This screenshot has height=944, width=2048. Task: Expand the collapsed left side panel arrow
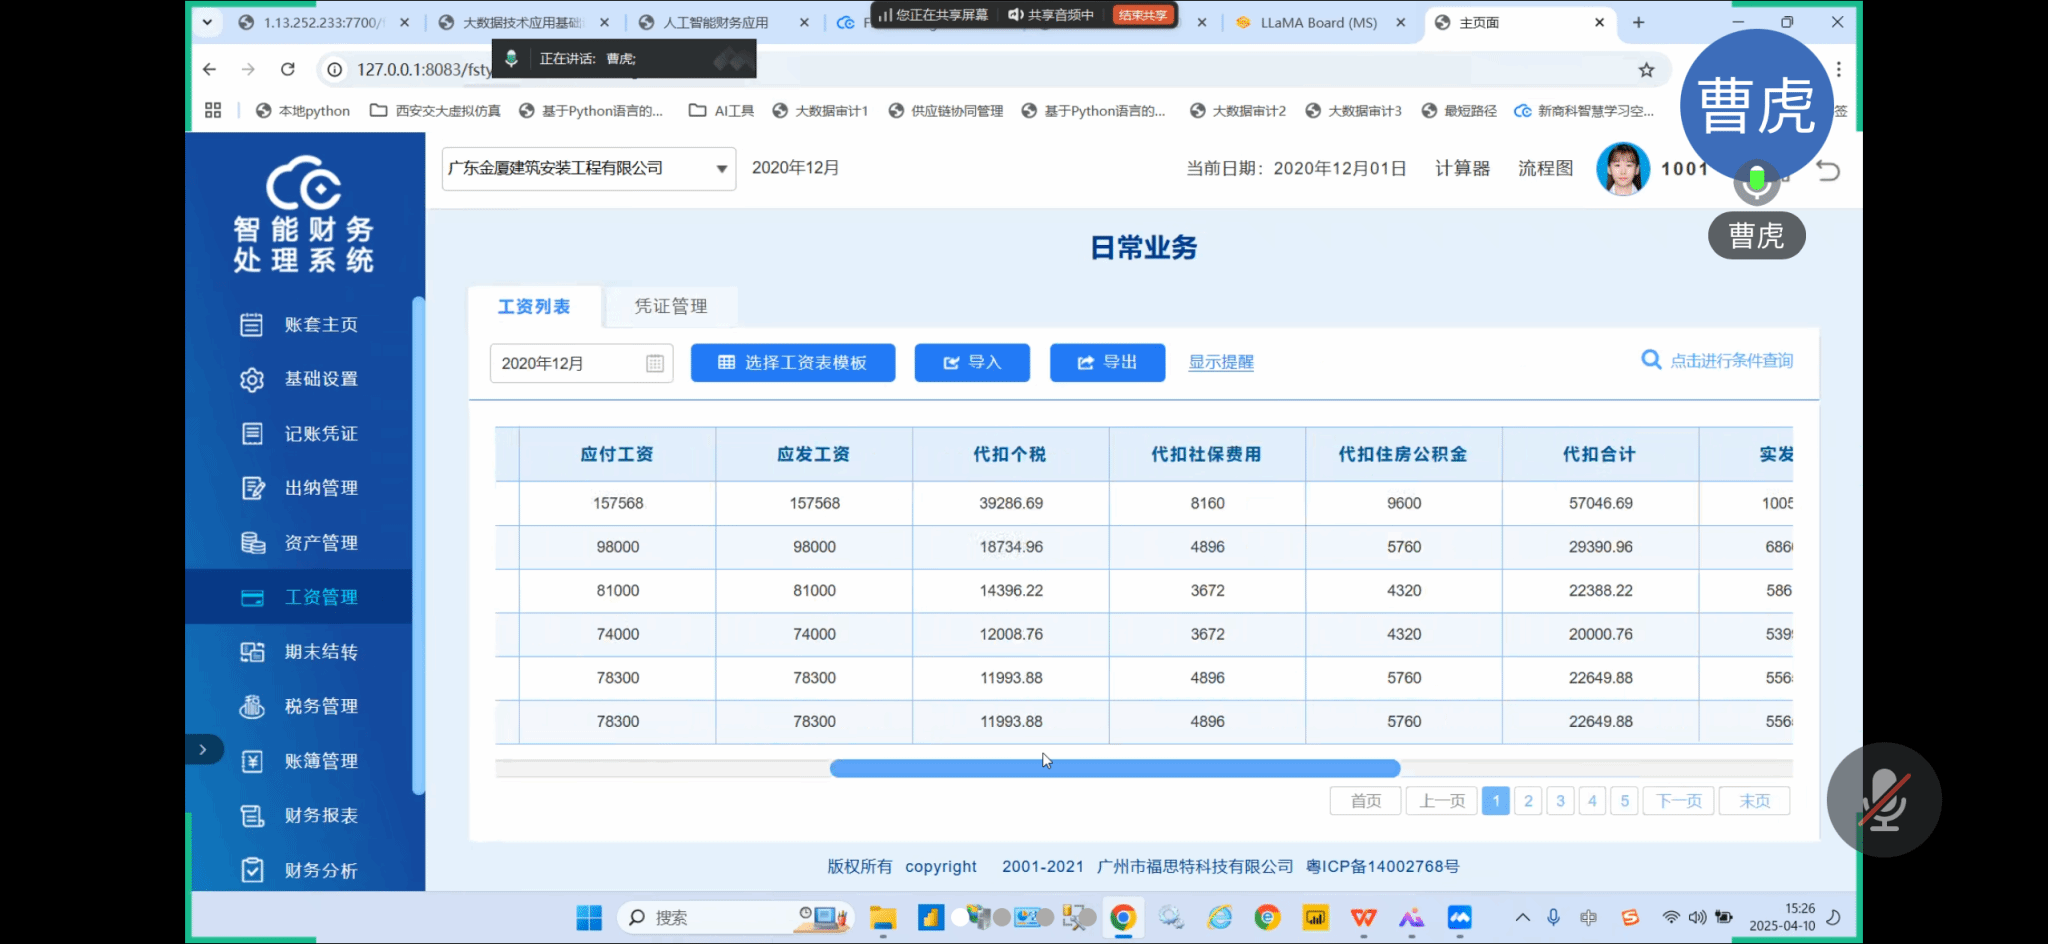(x=203, y=749)
